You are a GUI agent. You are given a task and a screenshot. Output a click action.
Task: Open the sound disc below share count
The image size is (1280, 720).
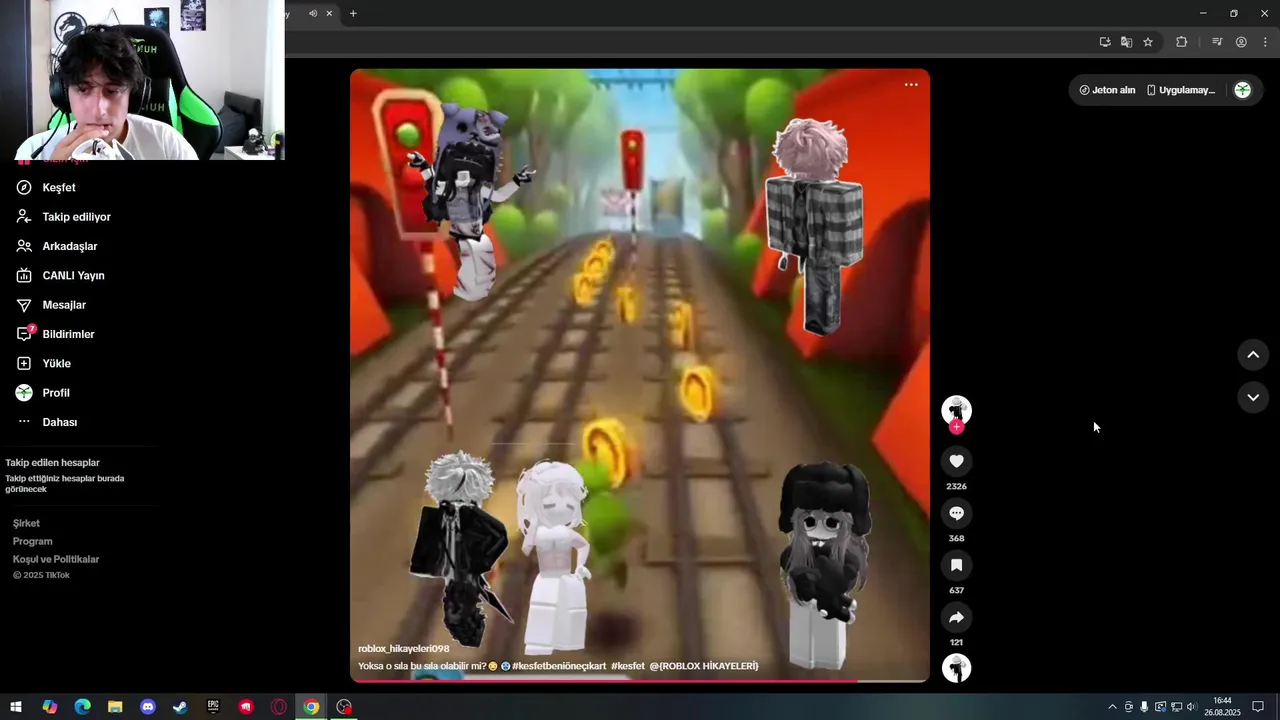click(956, 668)
